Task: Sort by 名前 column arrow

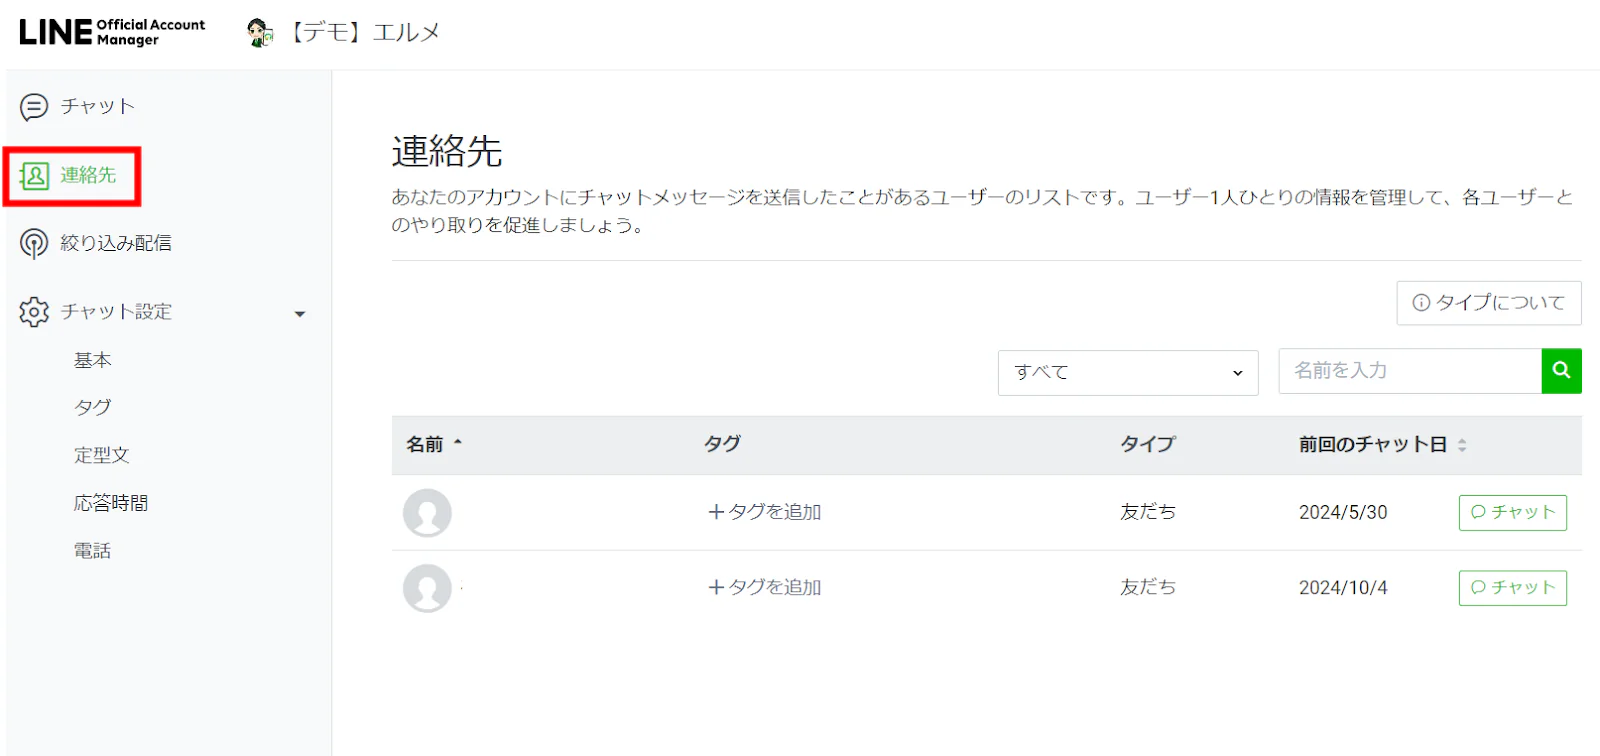Action: [x=458, y=443]
